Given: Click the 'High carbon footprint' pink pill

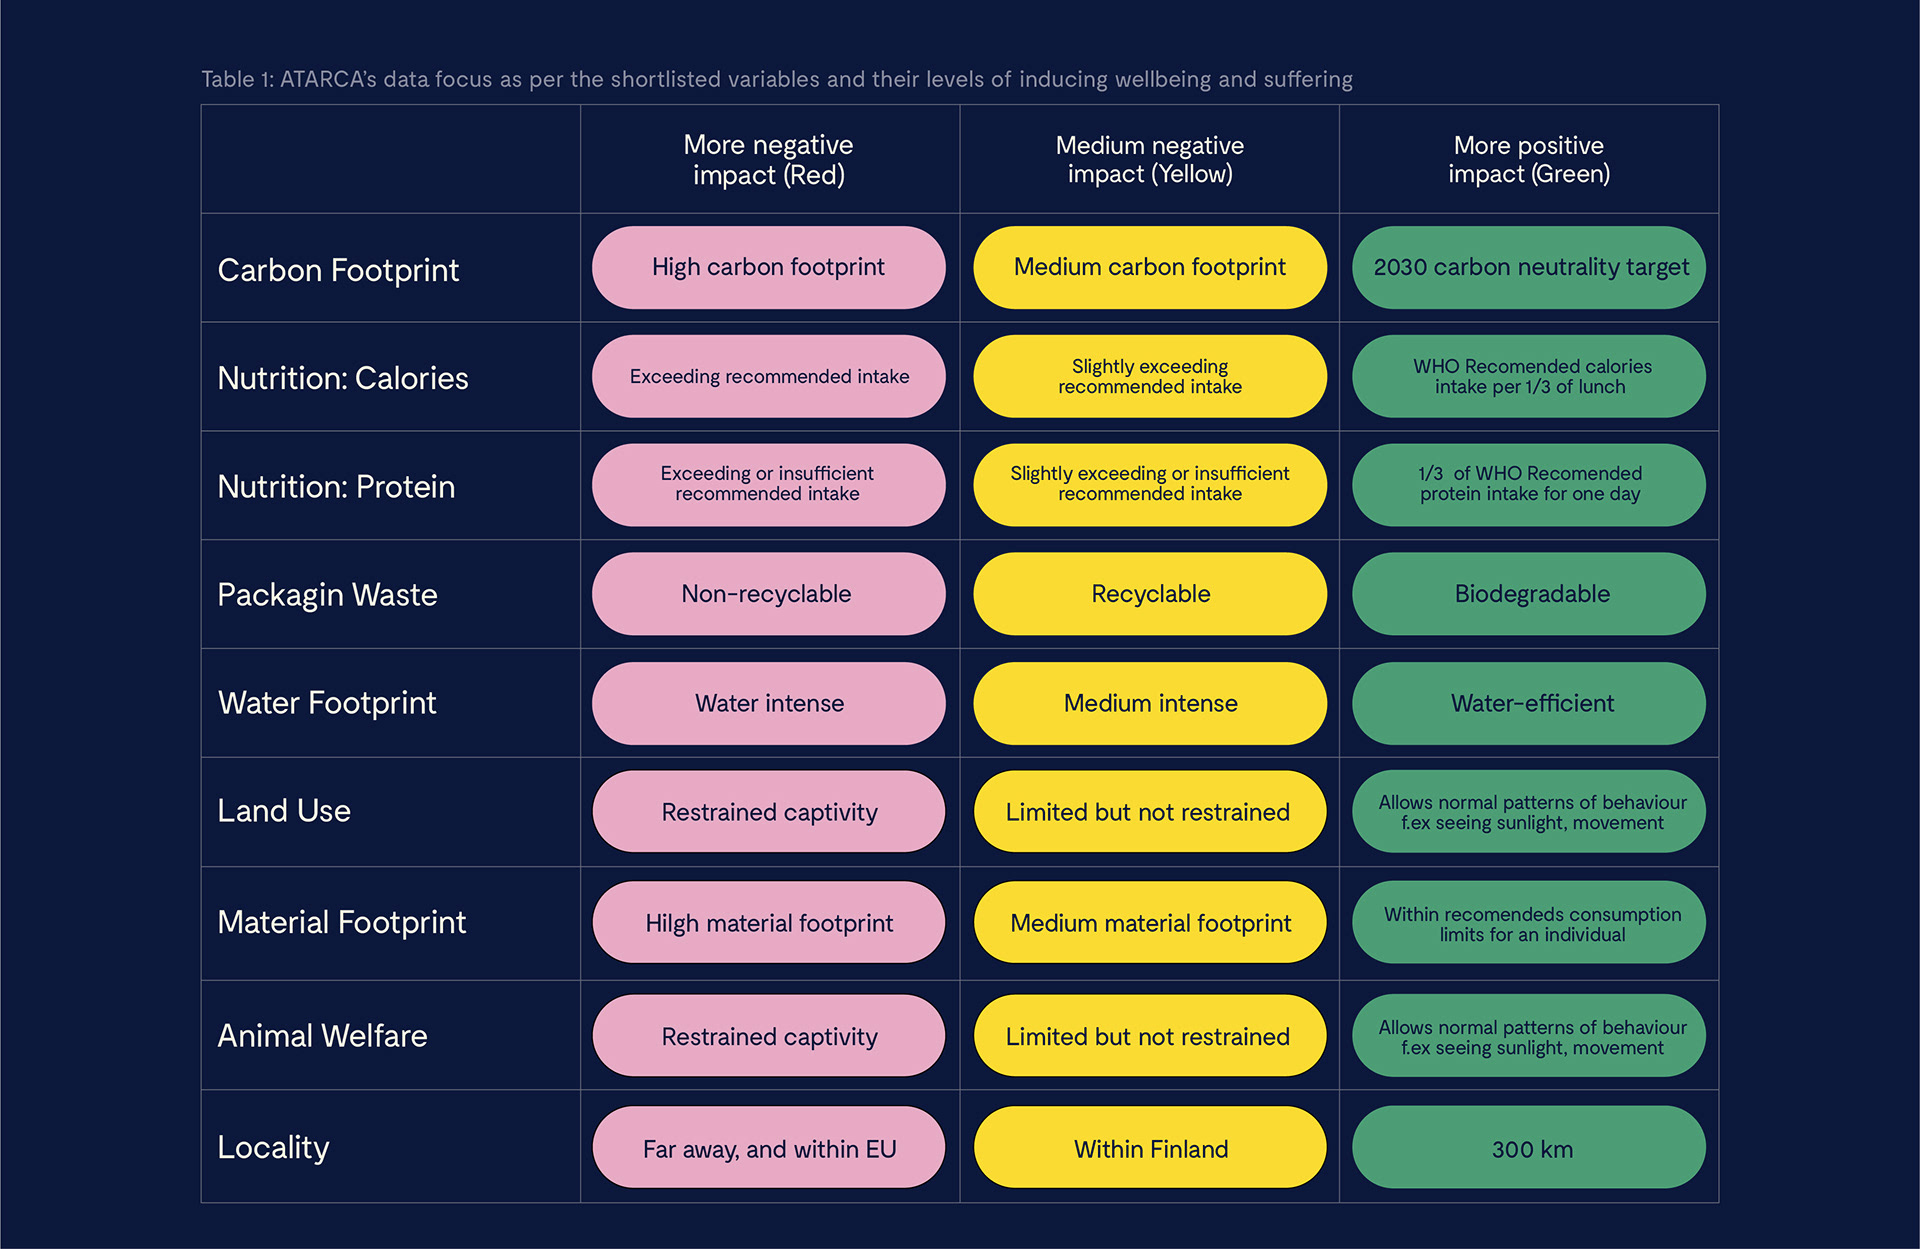Looking at the screenshot, I should coord(768,267).
